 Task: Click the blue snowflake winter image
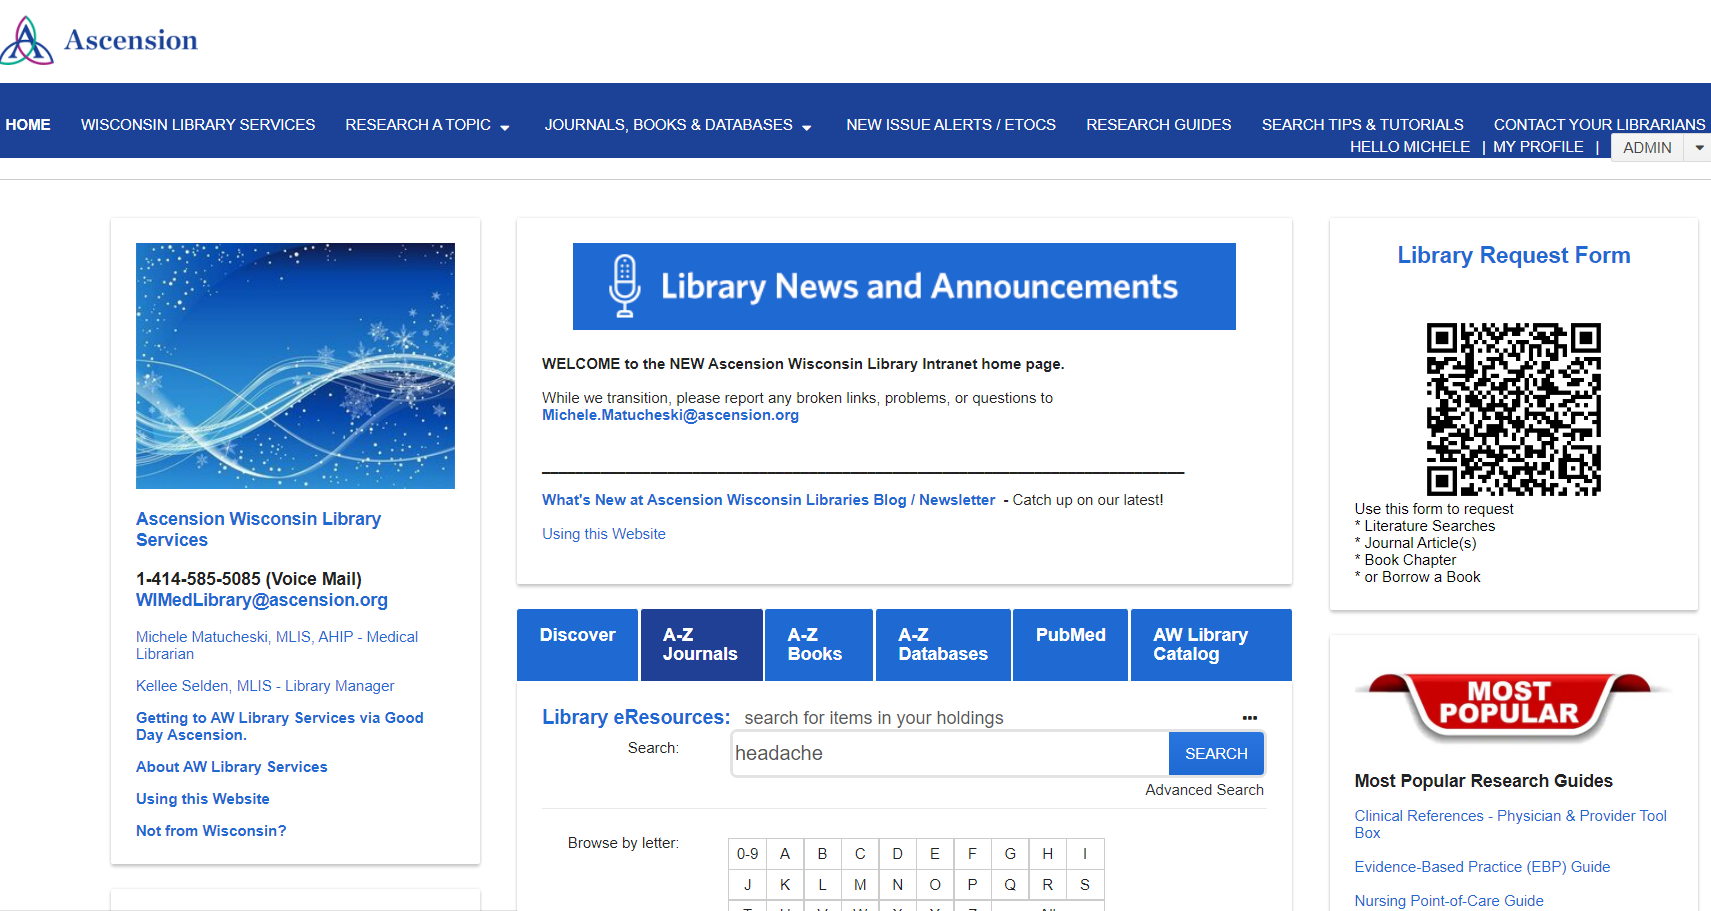(295, 366)
